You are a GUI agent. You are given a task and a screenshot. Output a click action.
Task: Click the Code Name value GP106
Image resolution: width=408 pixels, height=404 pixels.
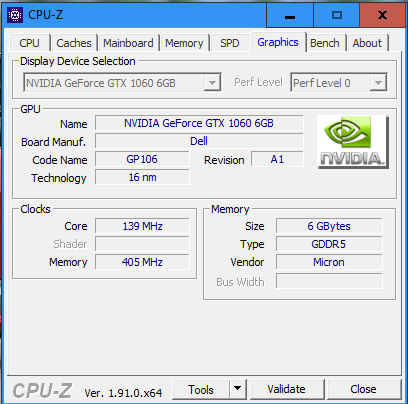pos(142,159)
